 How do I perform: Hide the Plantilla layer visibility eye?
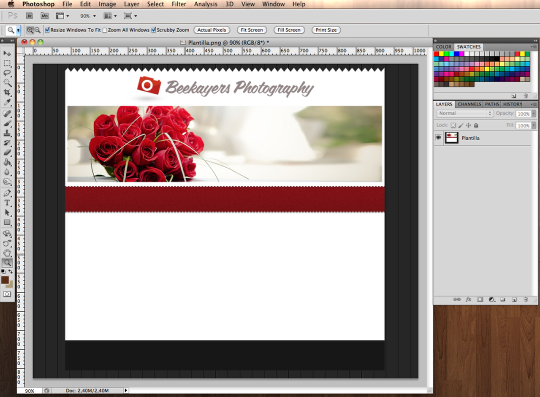click(x=438, y=138)
